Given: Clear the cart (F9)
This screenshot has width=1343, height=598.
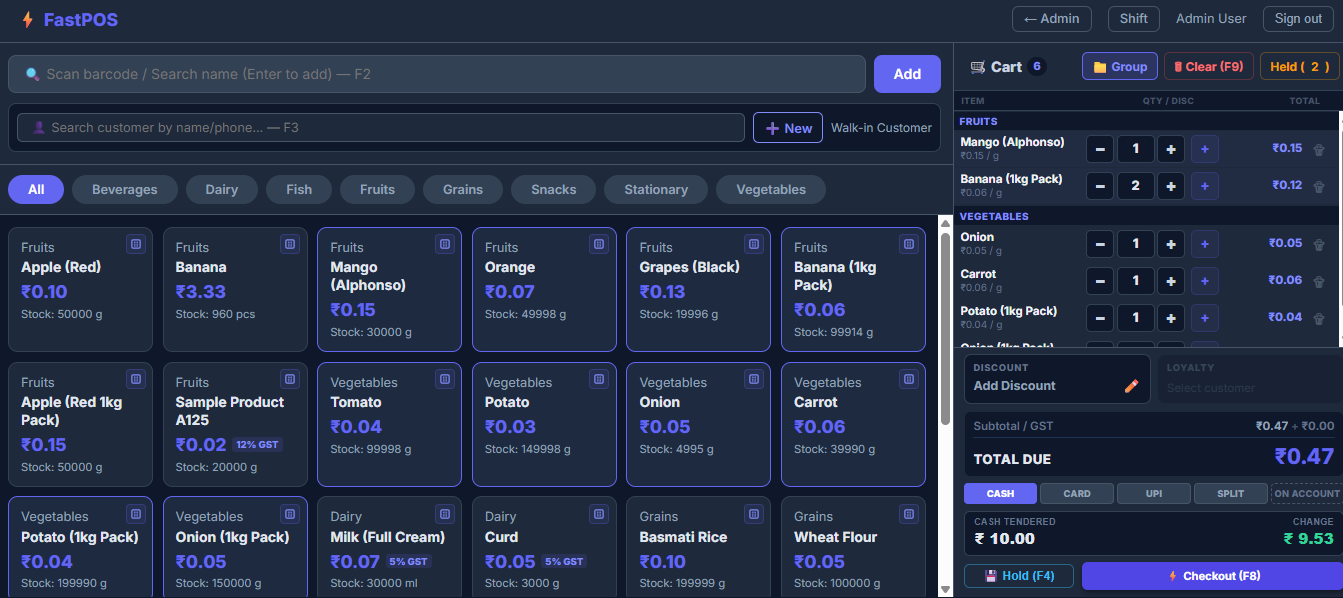Looking at the screenshot, I should click(1208, 67).
